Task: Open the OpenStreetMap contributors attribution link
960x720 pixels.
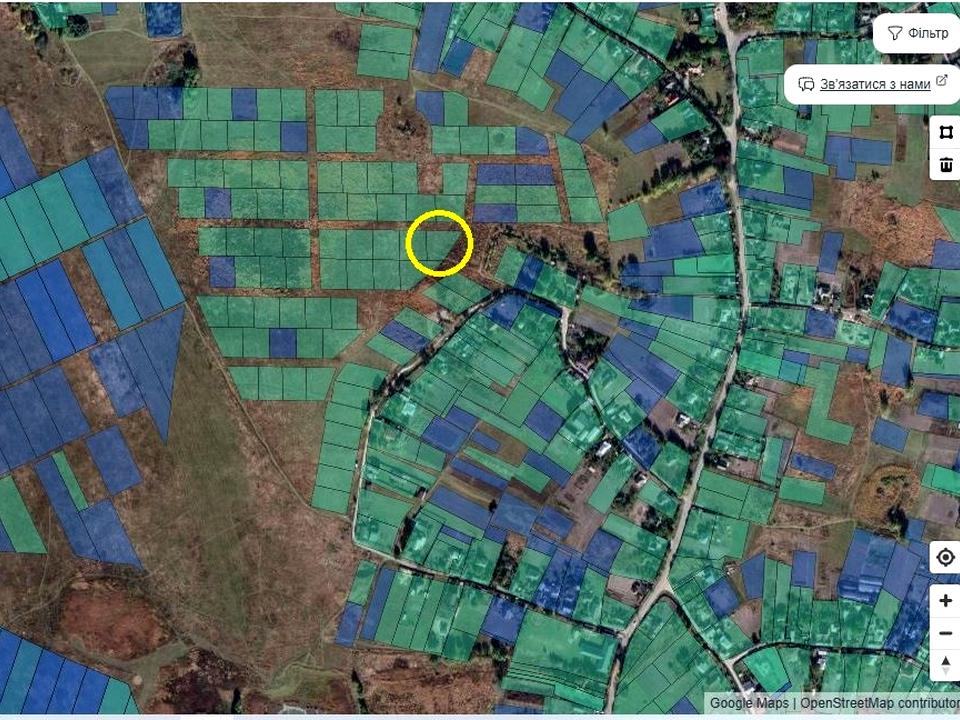Action: [880, 703]
